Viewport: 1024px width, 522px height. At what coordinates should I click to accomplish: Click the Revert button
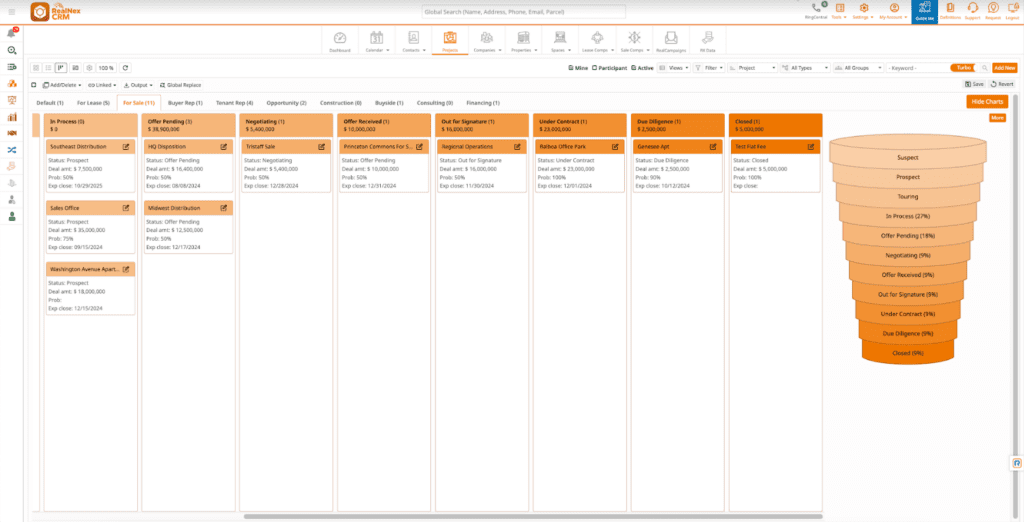point(1002,84)
